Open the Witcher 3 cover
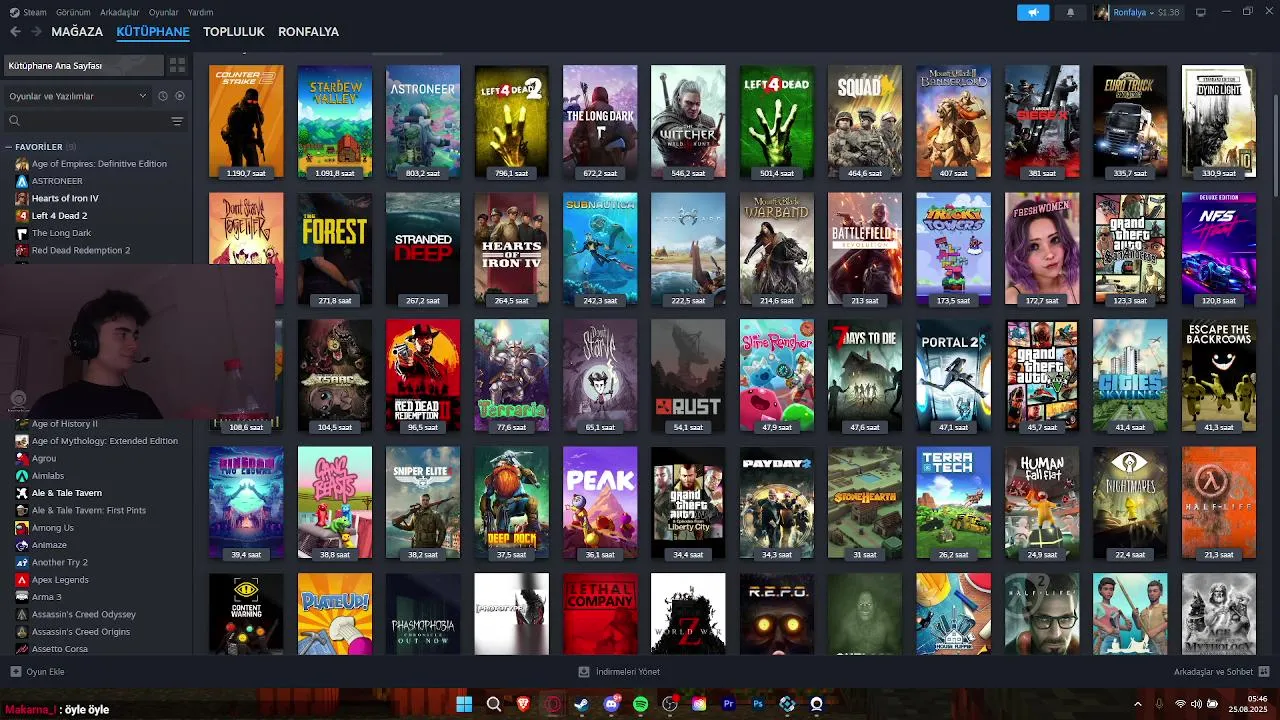This screenshot has height=720, width=1280. (x=688, y=122)
